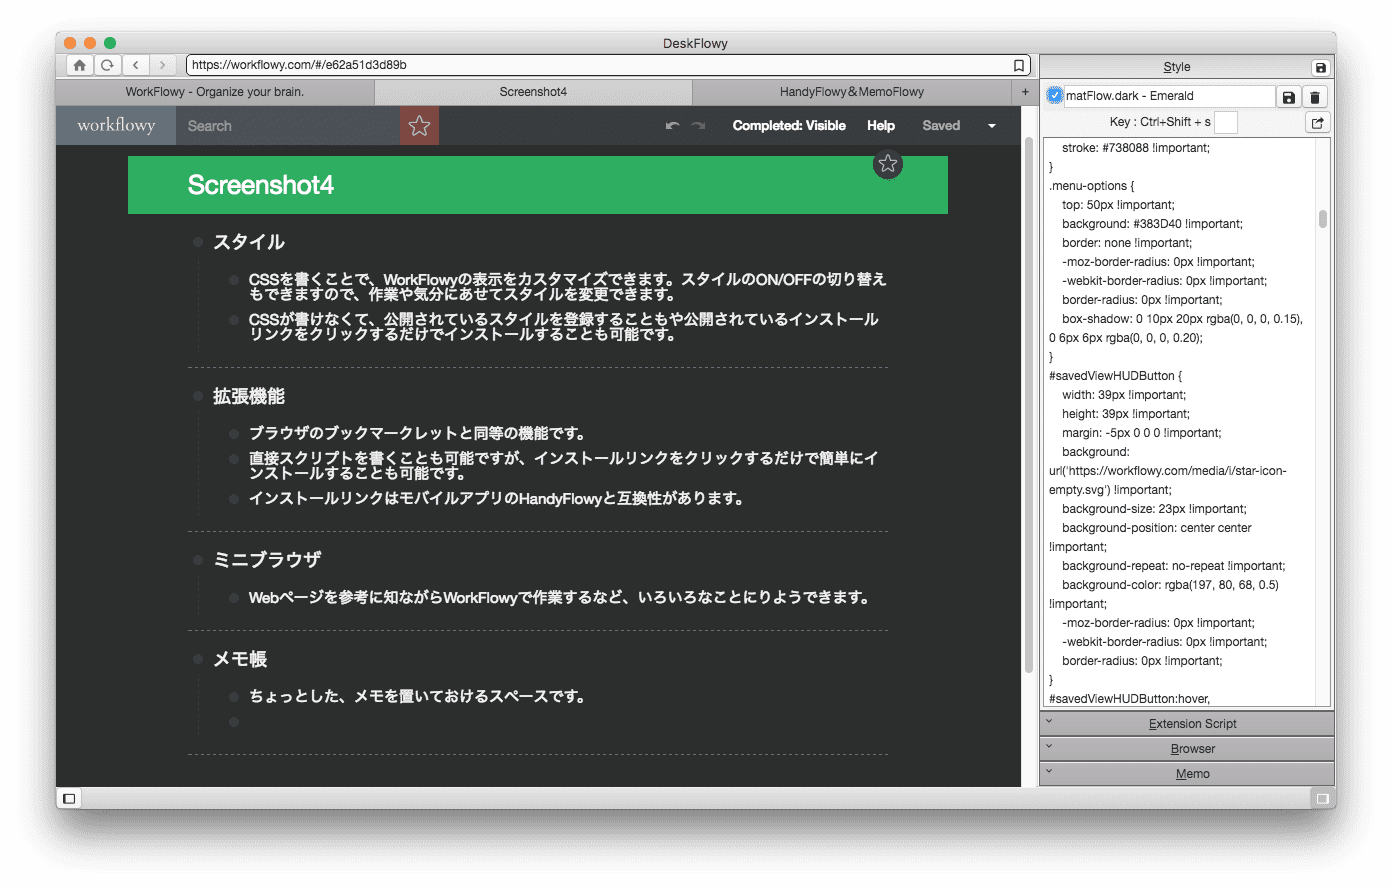Bookmark this URL in address bar
This screenshot has height=889, width=1392.
(1019, 65)
